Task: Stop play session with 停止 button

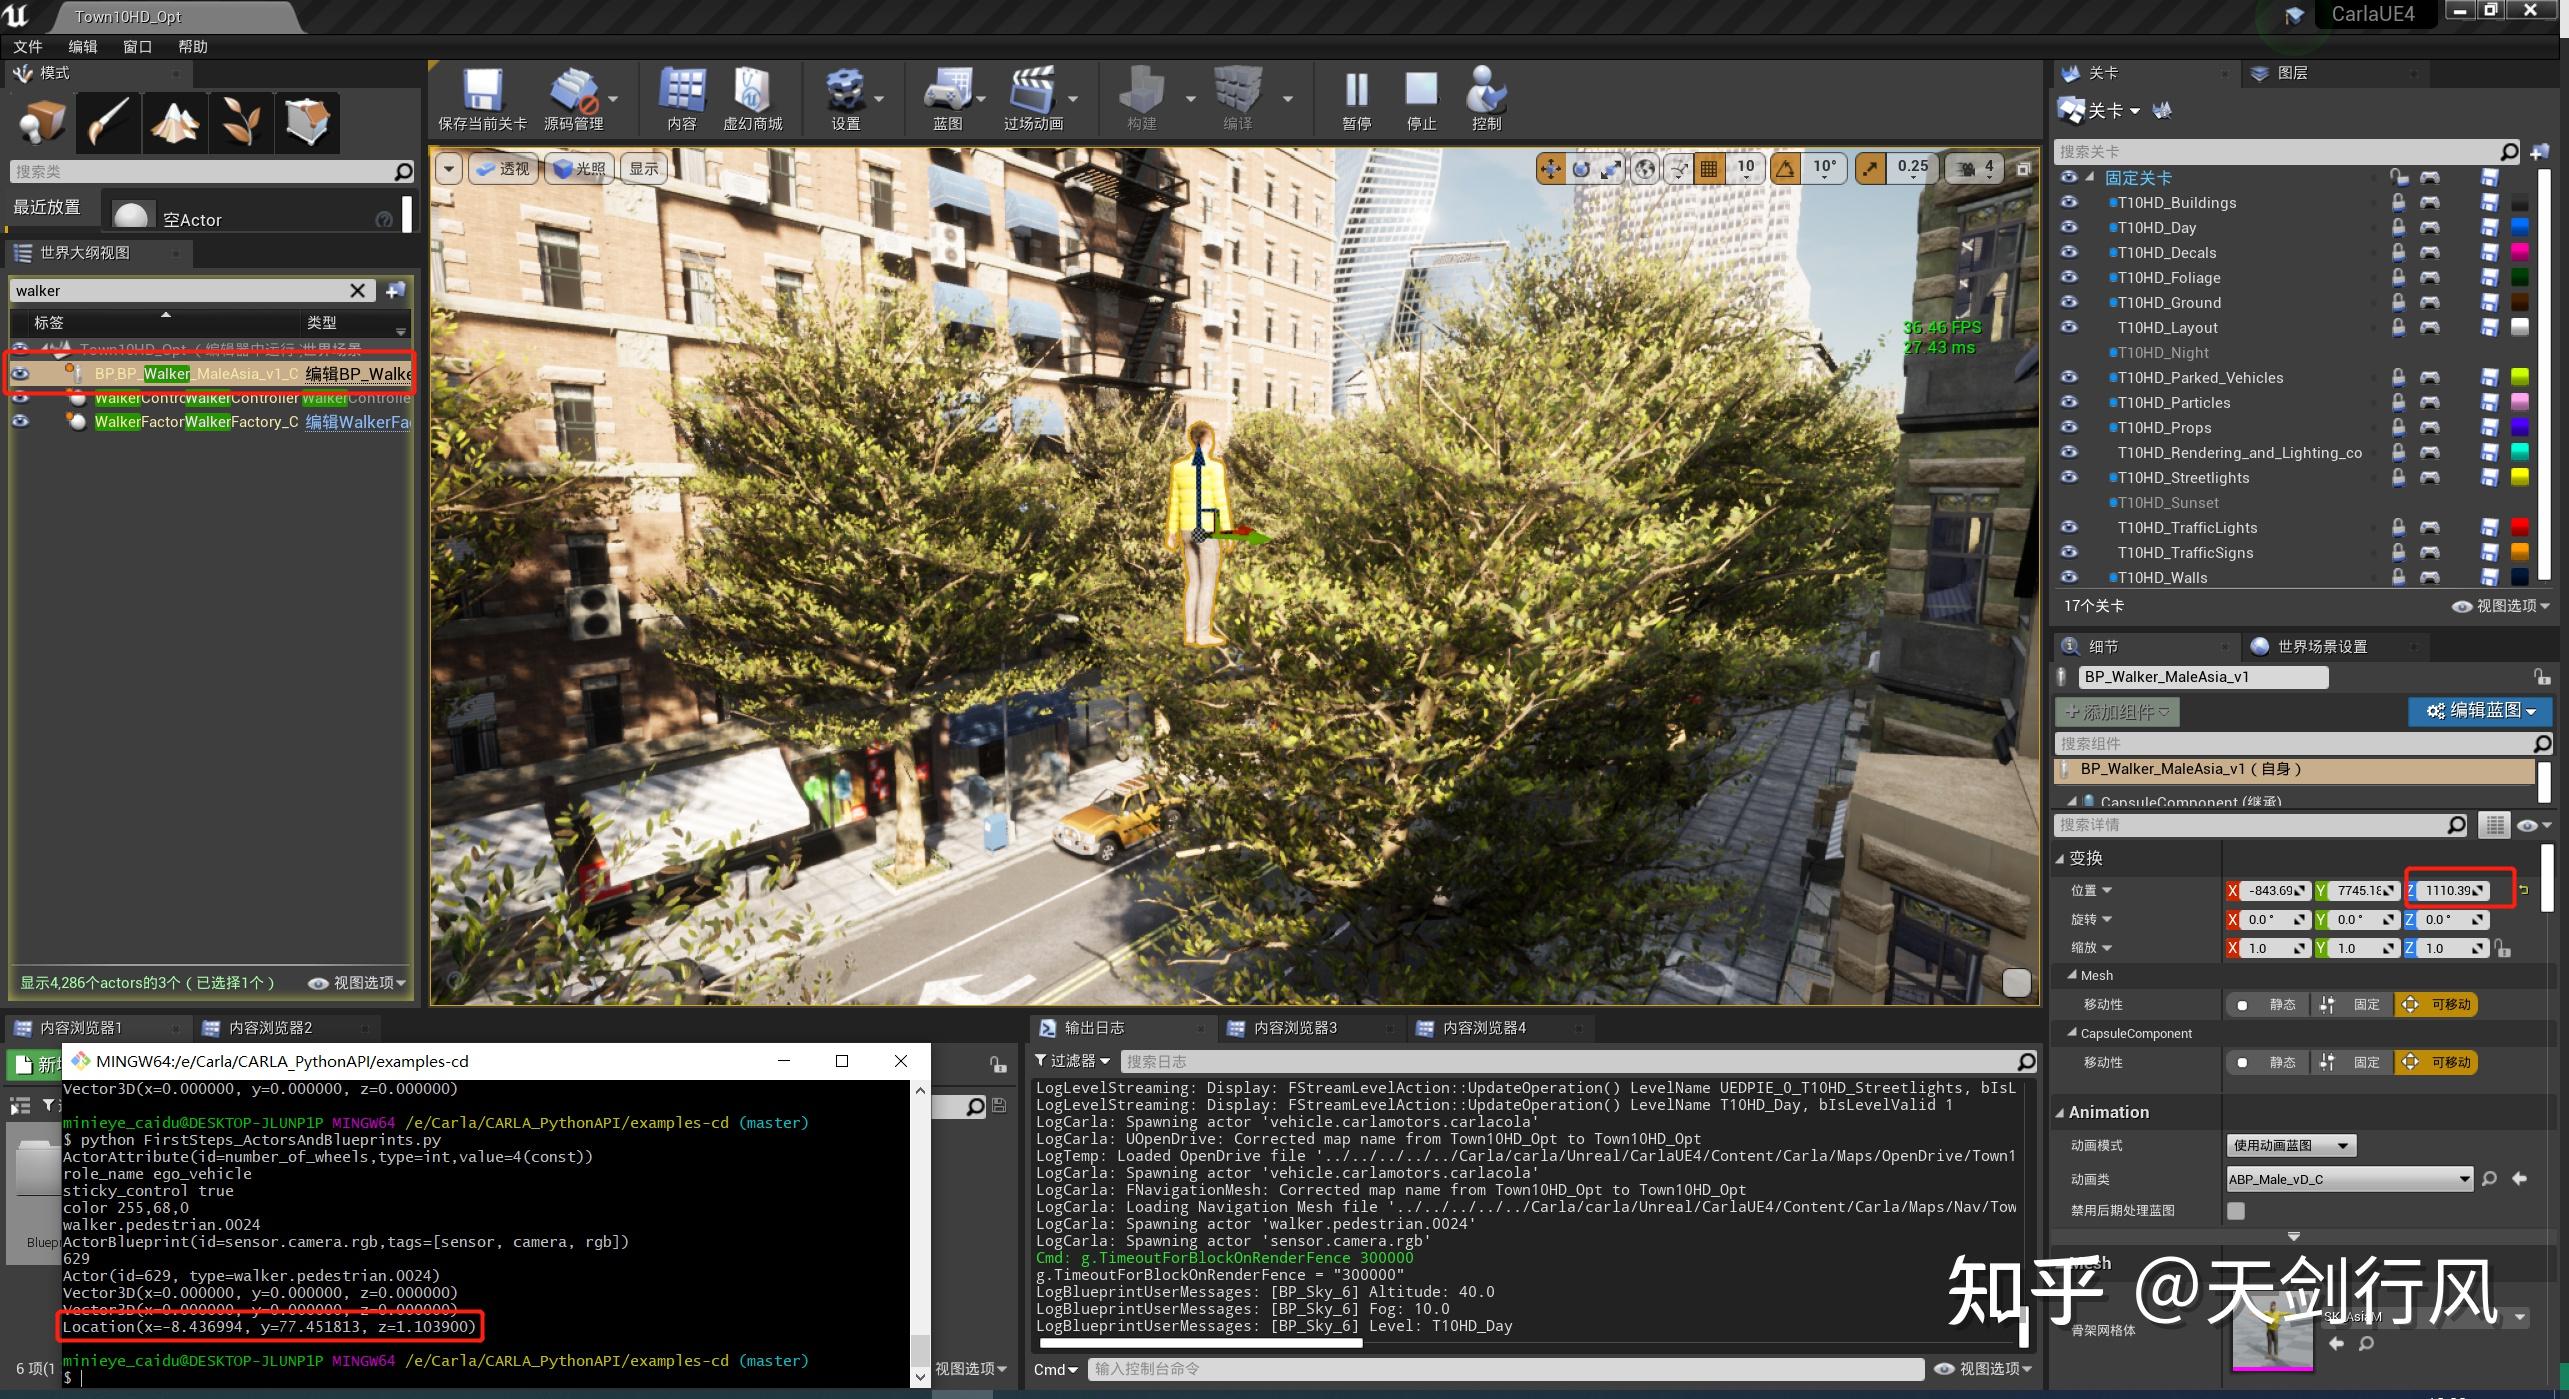Action: [1421, 98]
